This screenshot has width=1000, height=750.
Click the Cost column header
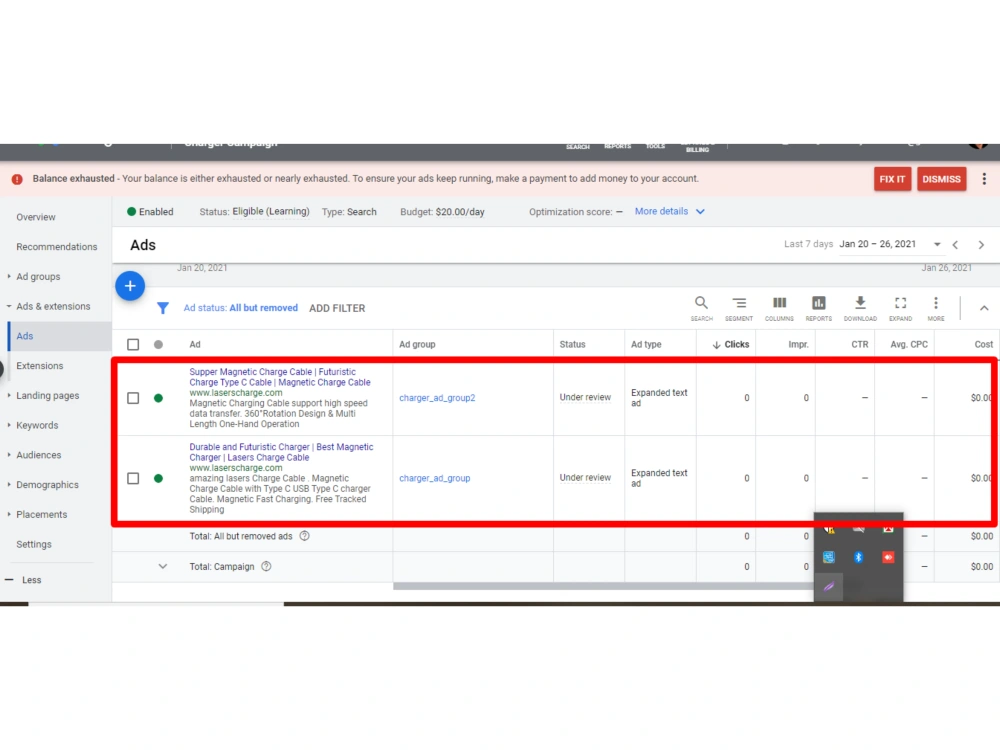point(983,344)
